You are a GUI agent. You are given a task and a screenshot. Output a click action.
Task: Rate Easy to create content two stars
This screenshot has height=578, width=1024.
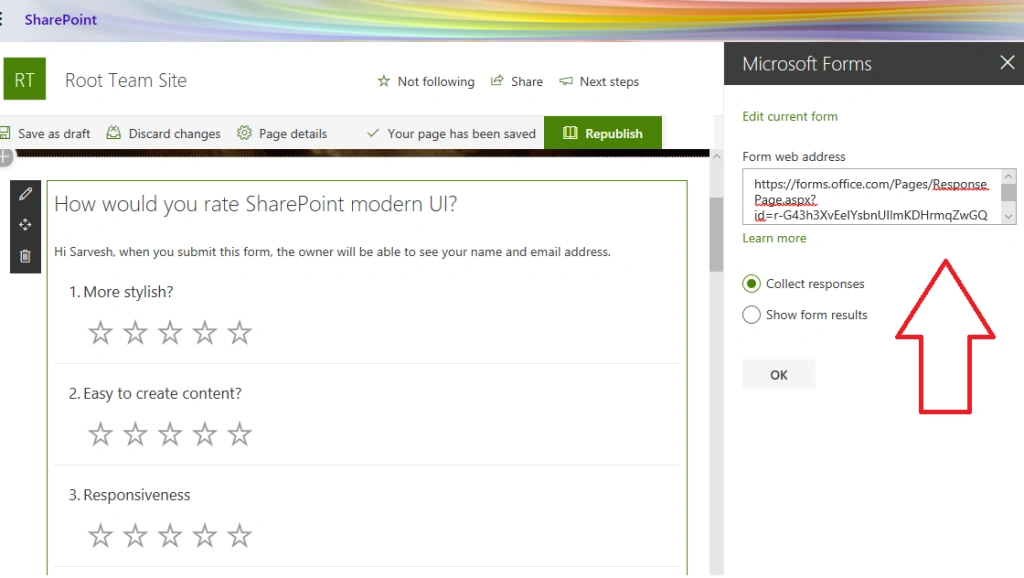coord(135,434)
